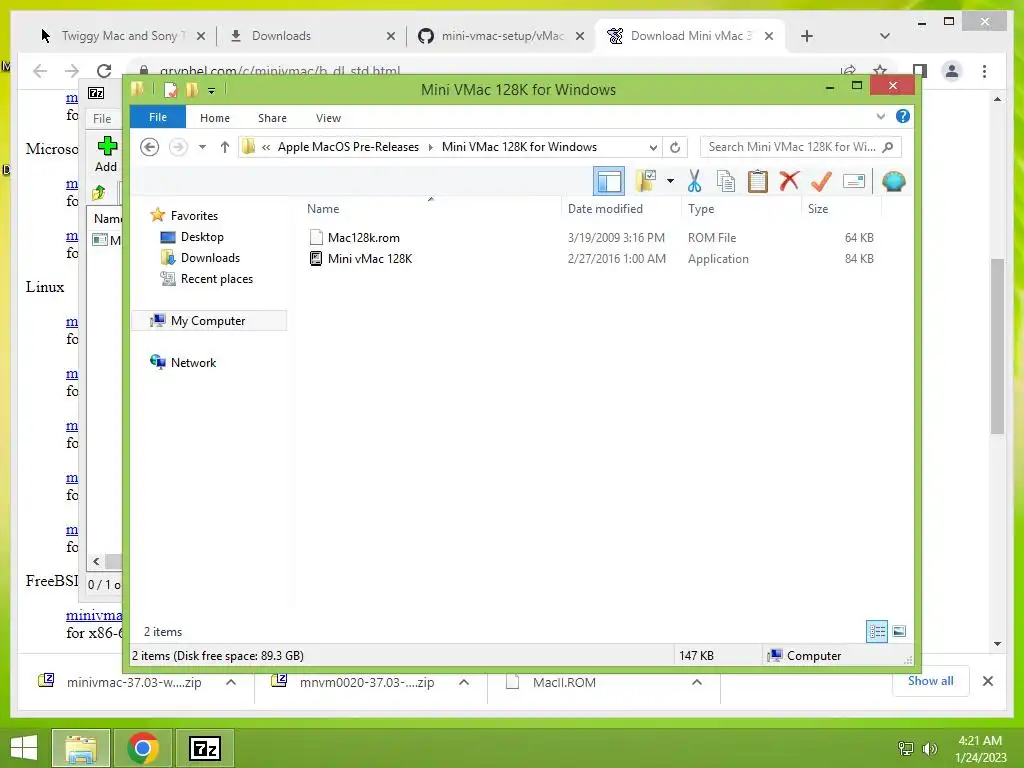Toggle the navigation pane toolbar button
The height and width of the screenshot is (768, 1024).
609,182
